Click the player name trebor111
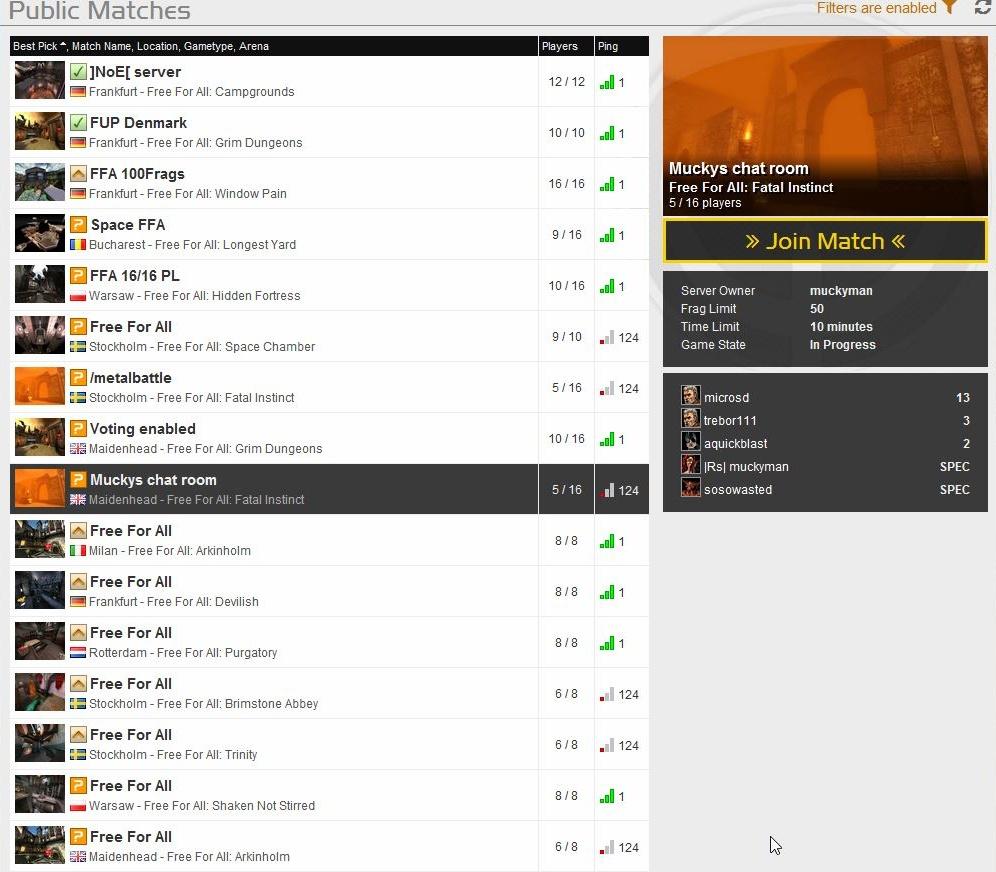Screen dimensions: 996x872 click(x=730, y=420)
